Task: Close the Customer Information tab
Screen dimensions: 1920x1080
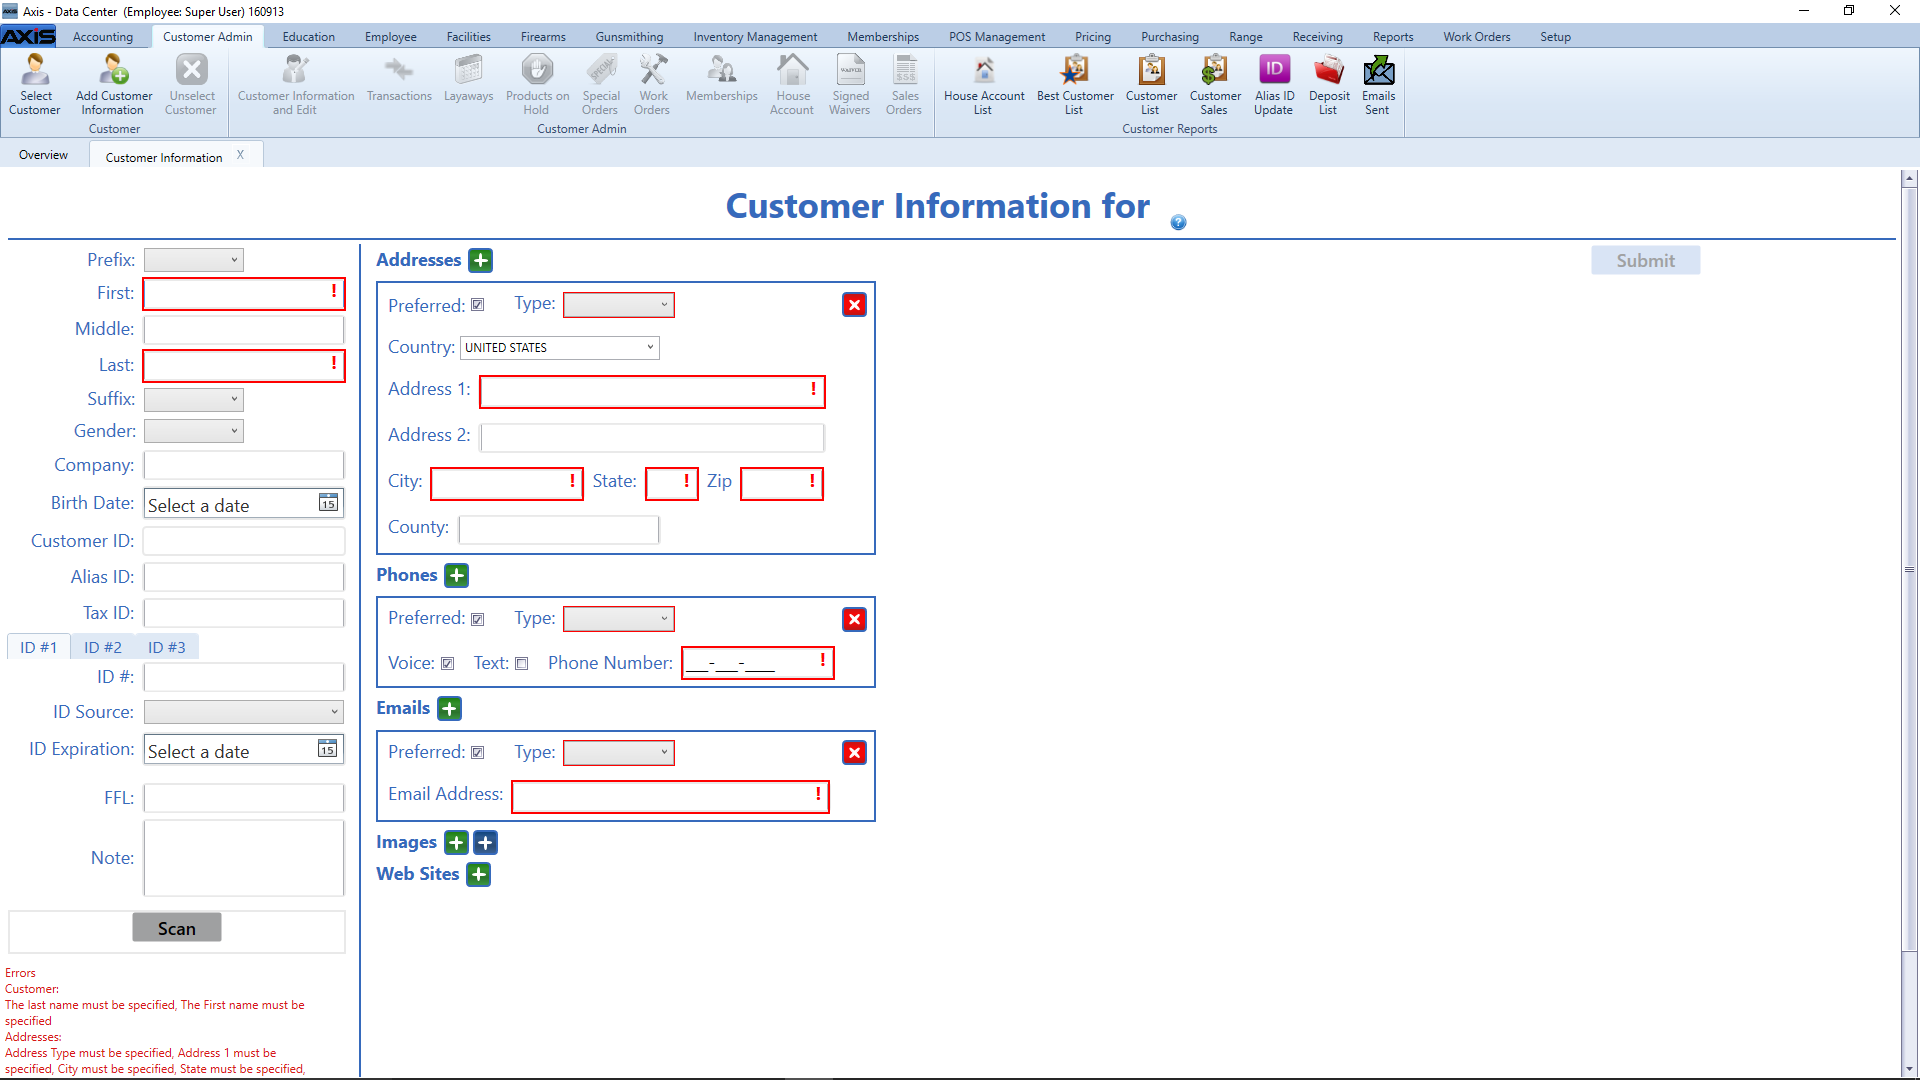Action: pyautogui.click(x=240, y=155)
